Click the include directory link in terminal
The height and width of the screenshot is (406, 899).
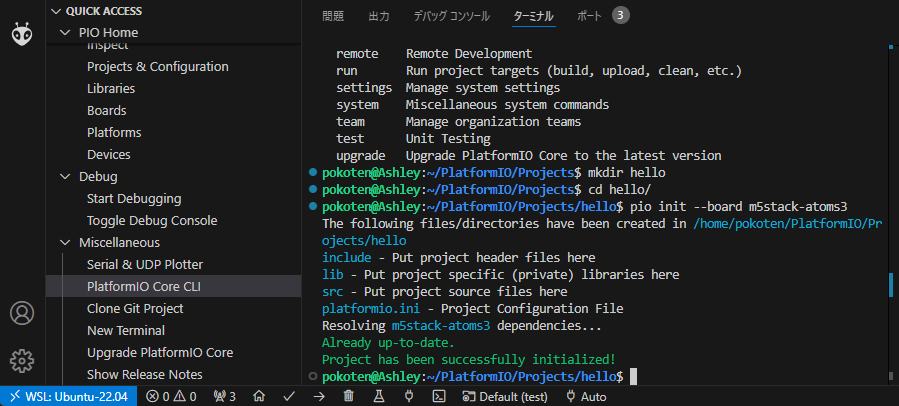point(346,257)
